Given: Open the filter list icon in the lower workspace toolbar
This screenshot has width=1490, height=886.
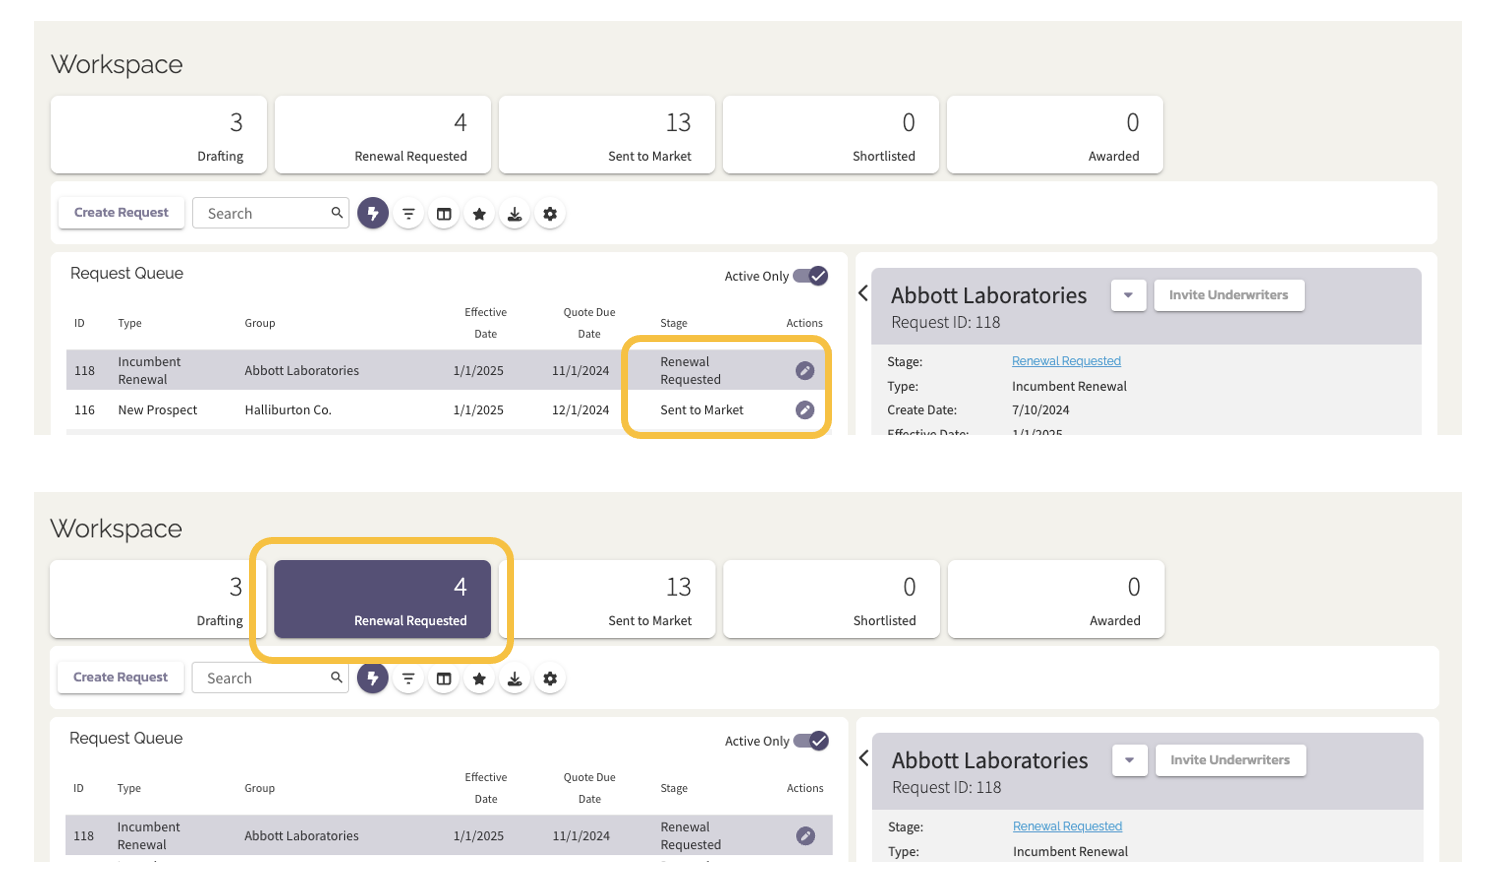Looking at the screenshot, I should (409, 678).
